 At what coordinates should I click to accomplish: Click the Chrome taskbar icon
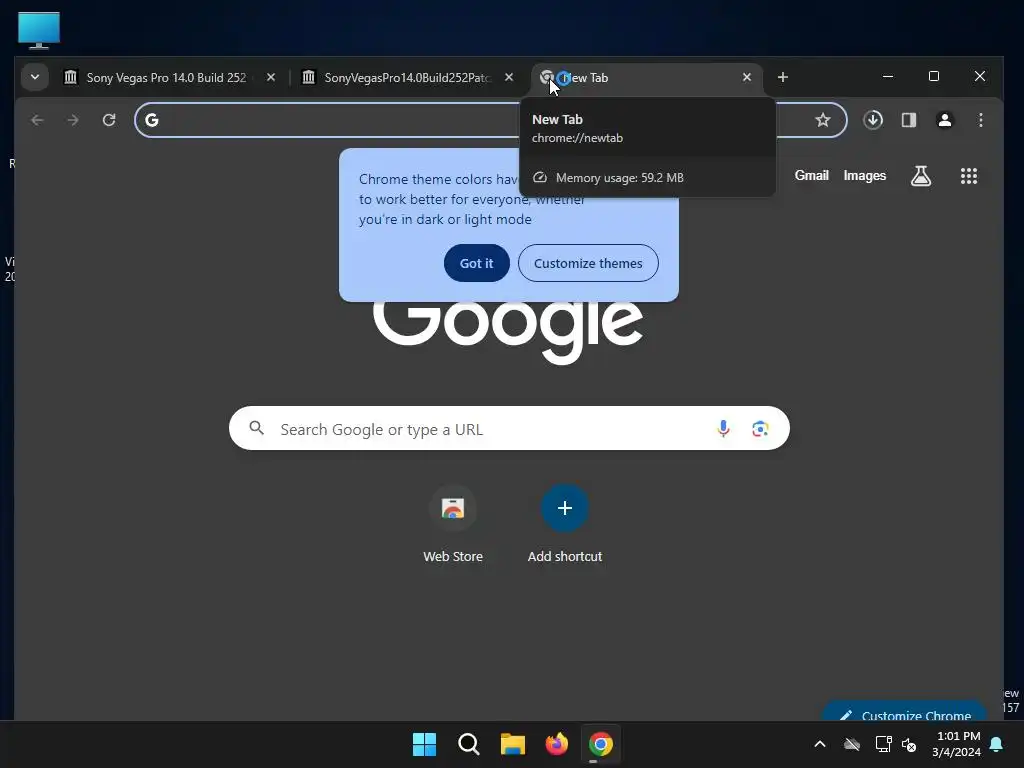point(601,744)
